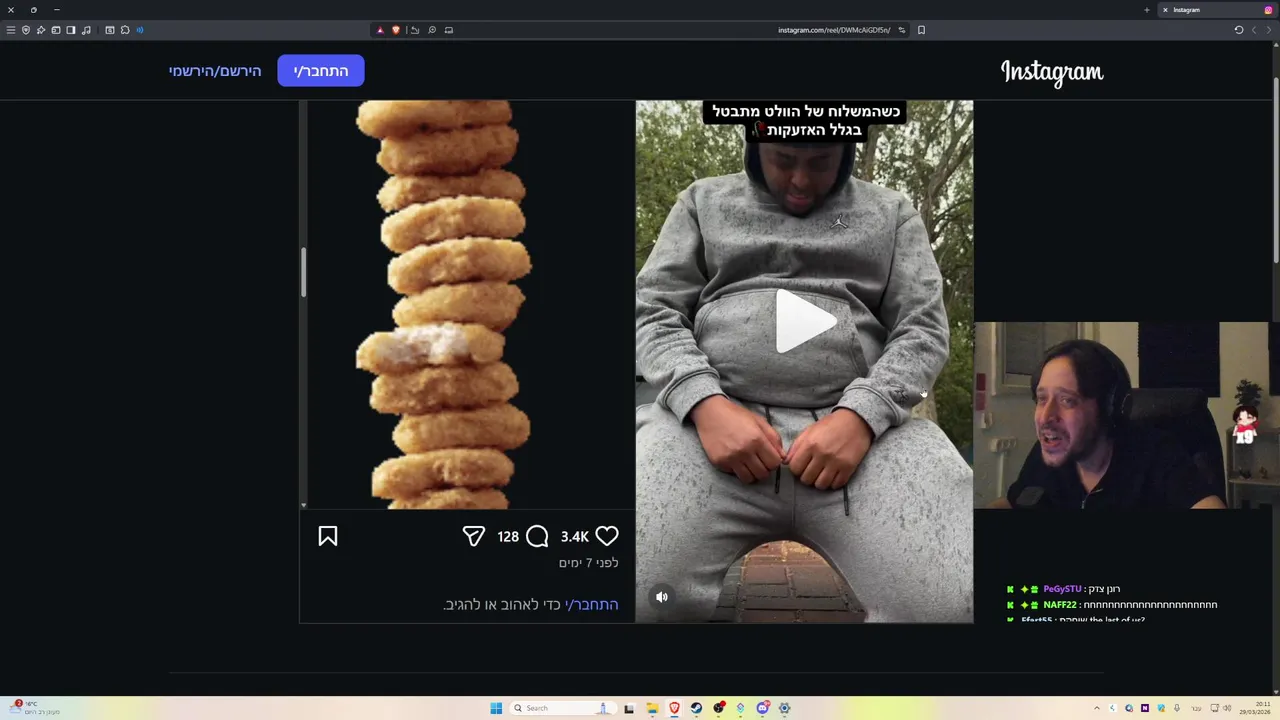The image size is (1280, 720).
Task: Open the browser hamburger menu
Action: 11,30
